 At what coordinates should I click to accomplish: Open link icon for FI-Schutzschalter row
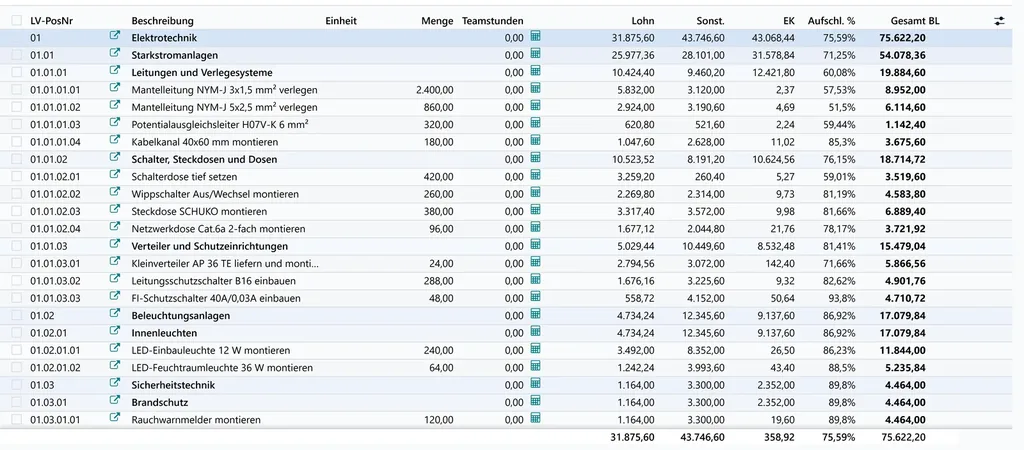click(x=115, y=297)
